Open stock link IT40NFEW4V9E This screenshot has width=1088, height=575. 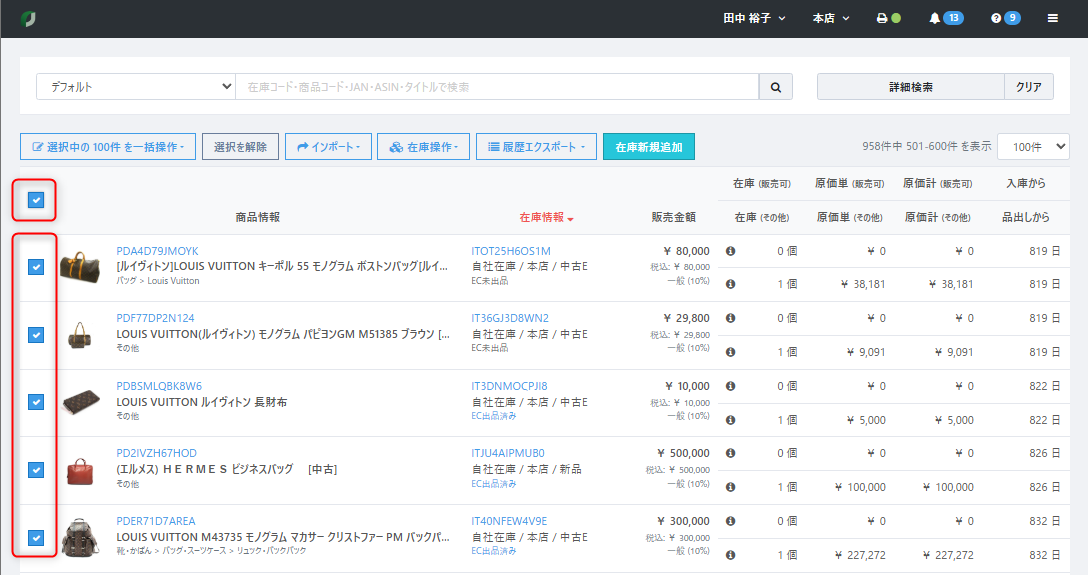click(509, 521)
